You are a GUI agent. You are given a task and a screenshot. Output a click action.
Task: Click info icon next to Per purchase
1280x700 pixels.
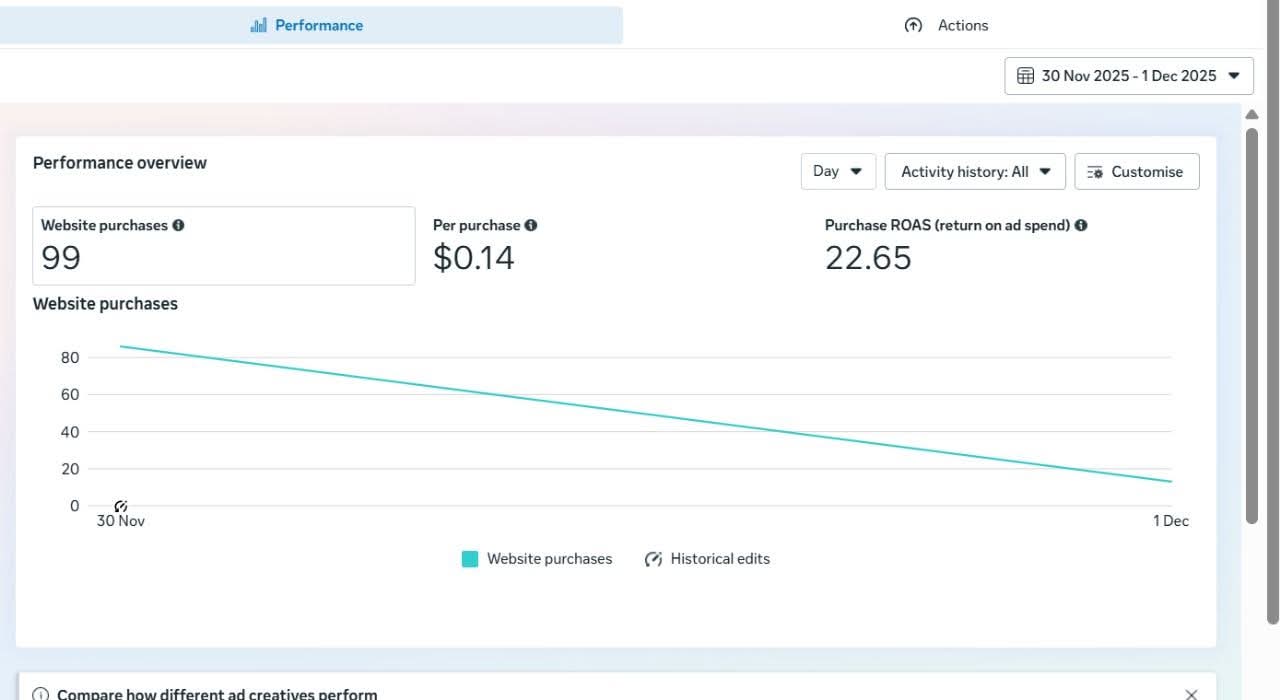tap(531, 225)
